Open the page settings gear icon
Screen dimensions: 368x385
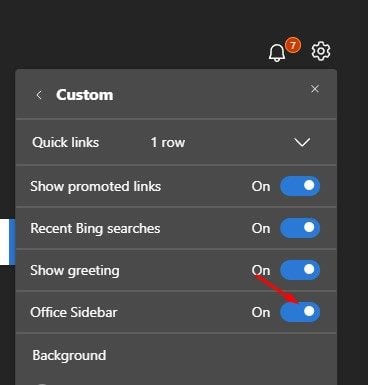coord(321,51)
